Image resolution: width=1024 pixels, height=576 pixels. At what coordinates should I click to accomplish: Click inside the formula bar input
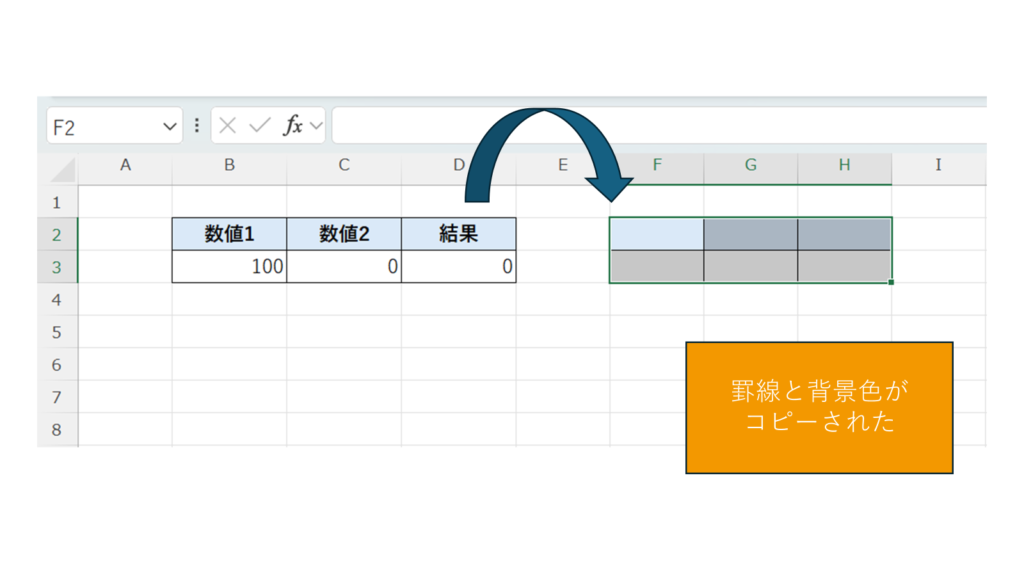(650, 126)
